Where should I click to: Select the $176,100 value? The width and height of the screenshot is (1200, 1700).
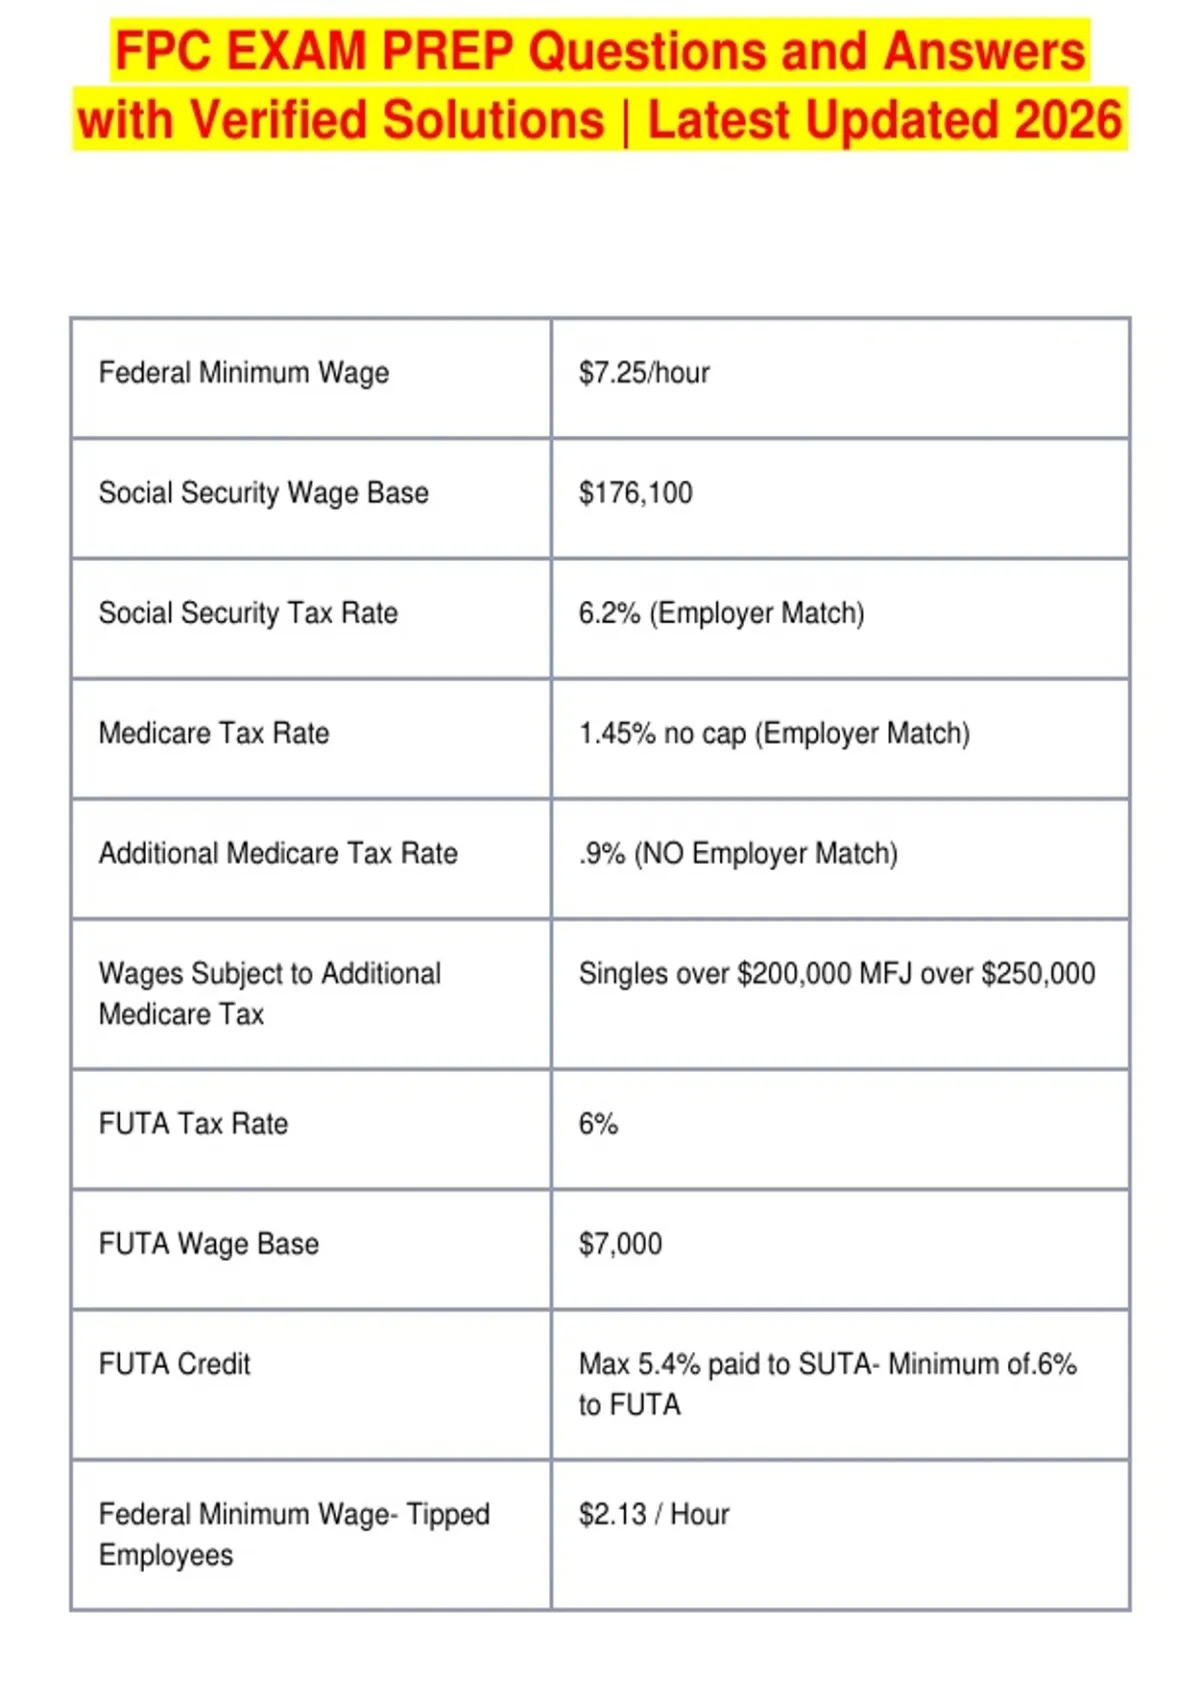tap(635, 493)
